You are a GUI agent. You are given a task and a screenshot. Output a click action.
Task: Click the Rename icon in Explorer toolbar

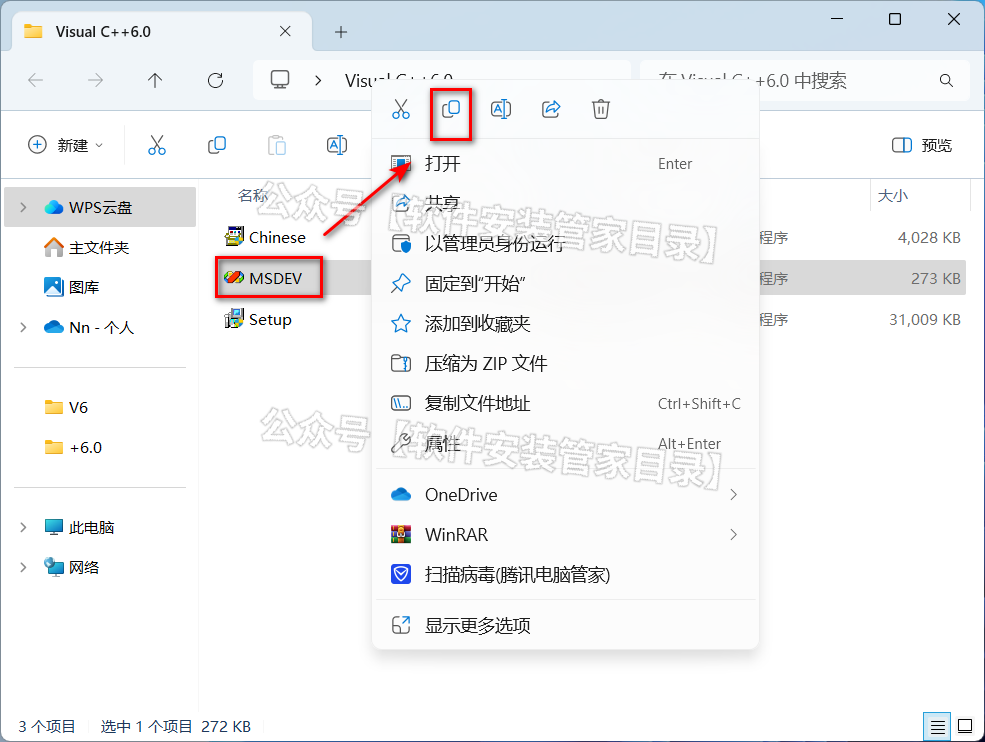tap(337, 145)
